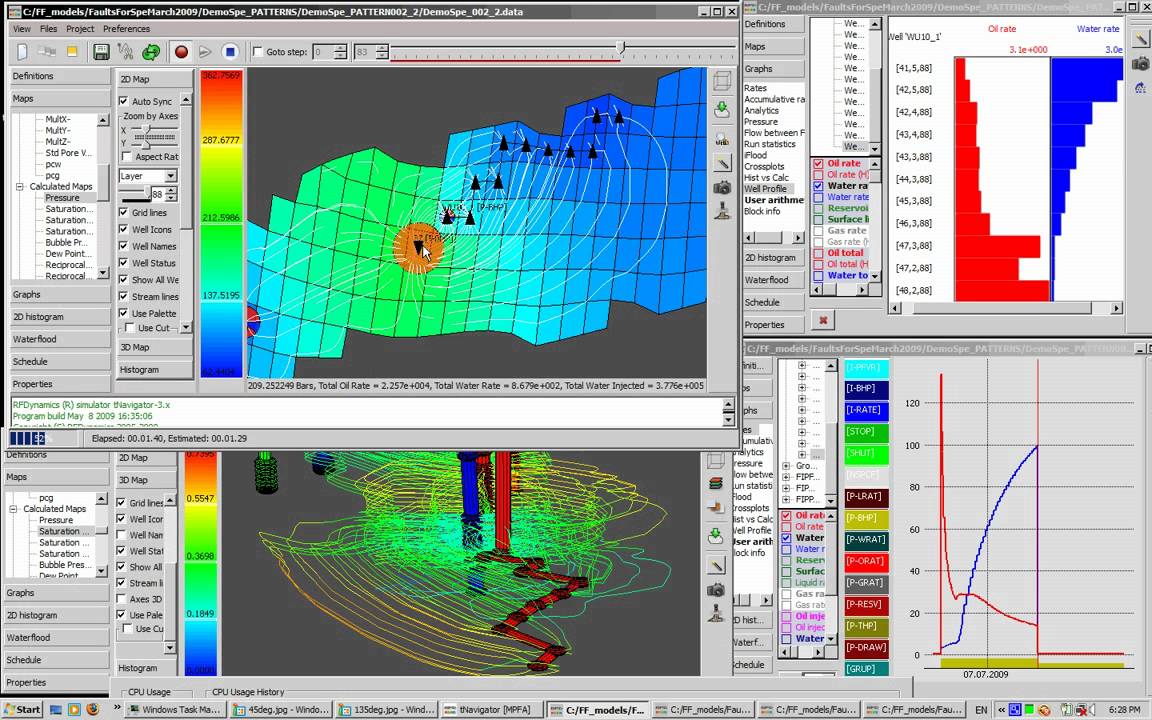Open the Preferences menu

126,29
